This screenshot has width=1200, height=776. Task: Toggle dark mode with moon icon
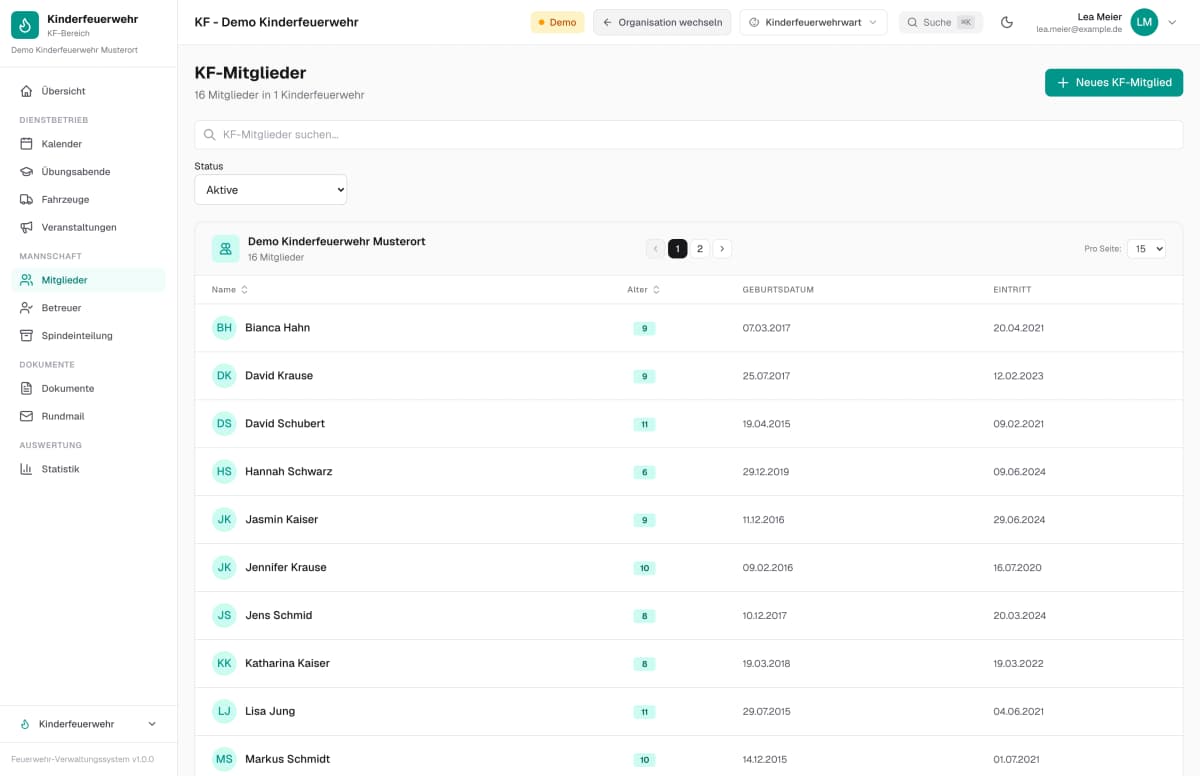[1007, 22]
